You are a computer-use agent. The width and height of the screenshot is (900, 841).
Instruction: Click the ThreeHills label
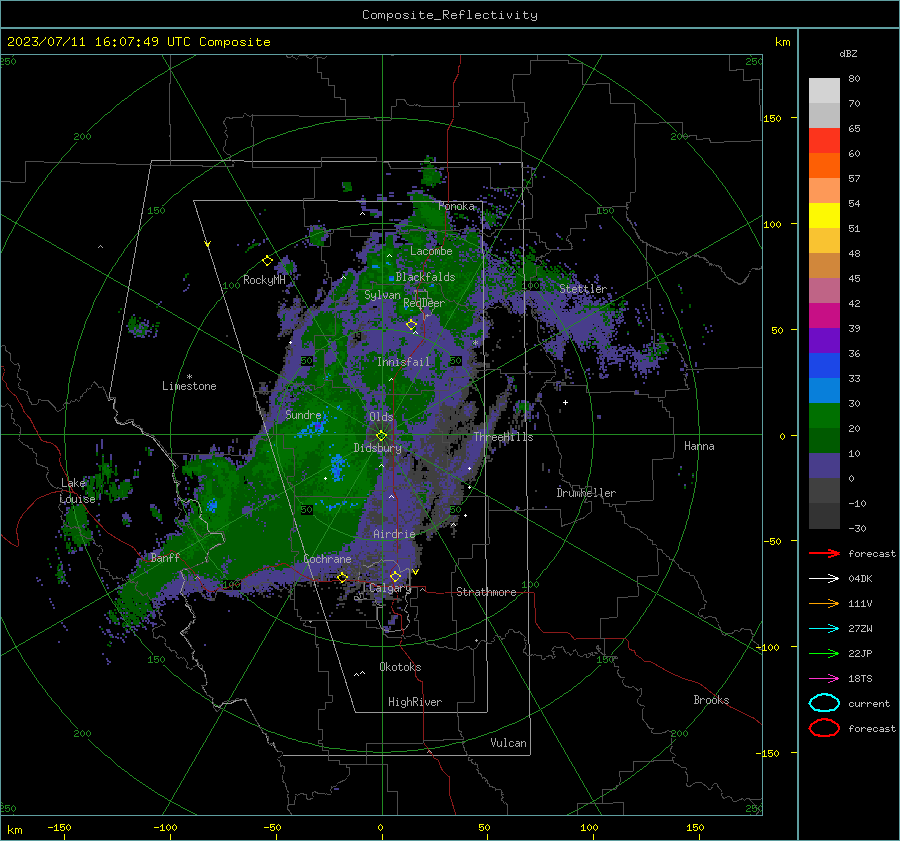pos(503,437)
